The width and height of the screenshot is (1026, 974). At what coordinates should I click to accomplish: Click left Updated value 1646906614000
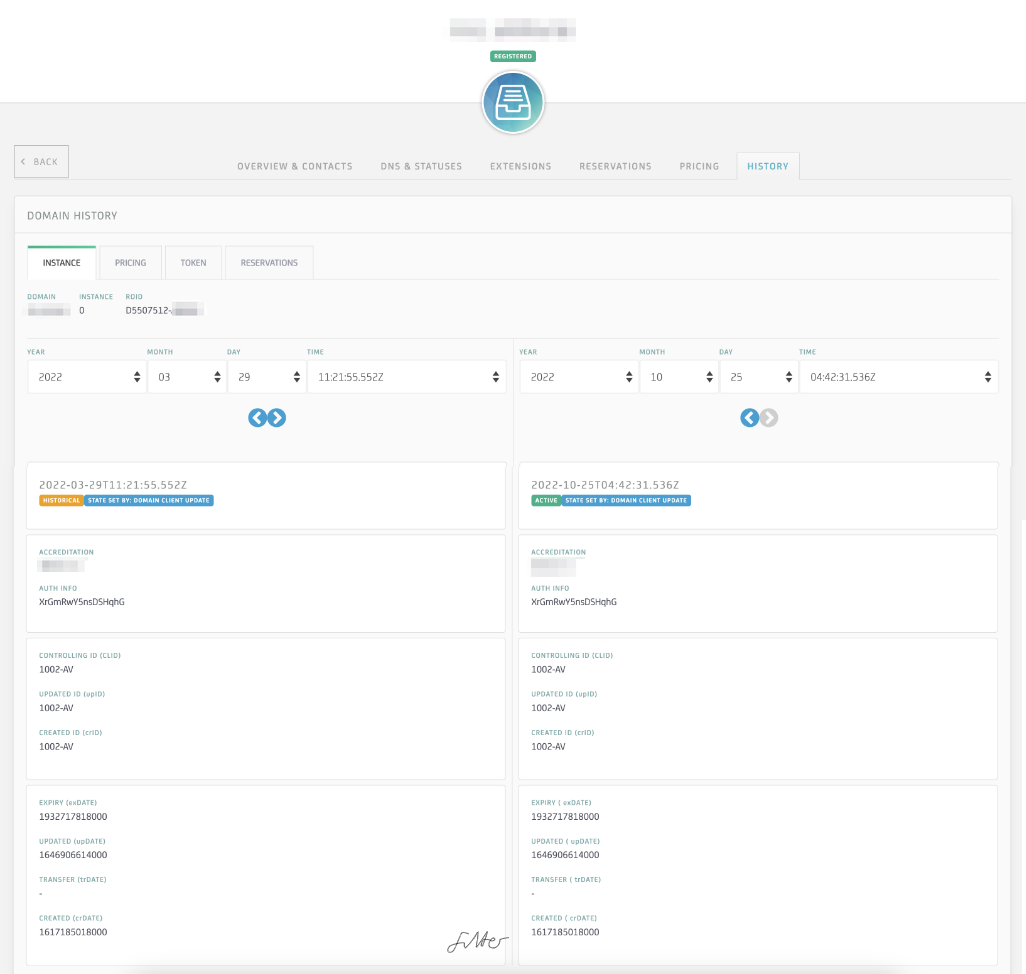[x=73, y=855]
